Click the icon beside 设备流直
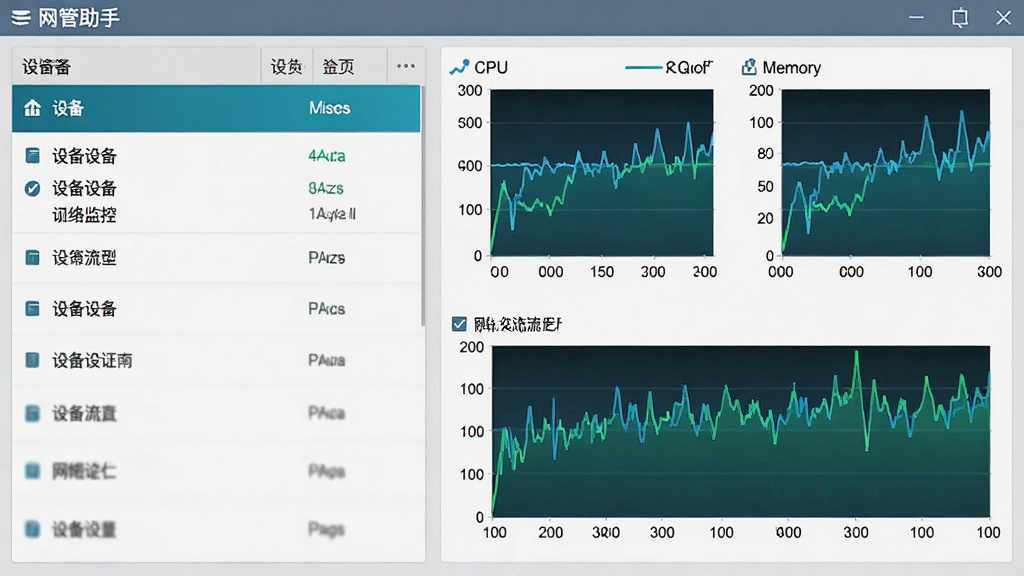Image resolution: width=1024 pixels, height=576 pixels. (x=32, y=413)
